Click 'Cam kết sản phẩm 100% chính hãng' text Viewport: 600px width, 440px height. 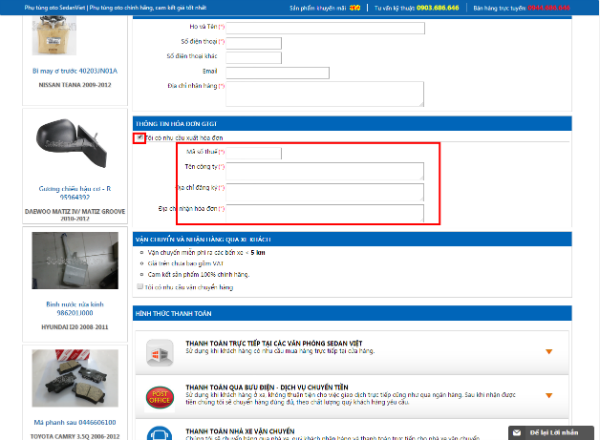pyautogui.click(x=198, y=274)
